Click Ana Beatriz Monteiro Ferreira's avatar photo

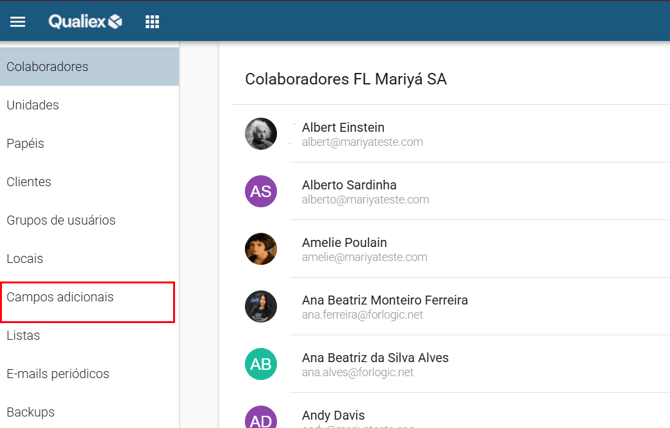(x=261, y=307)
